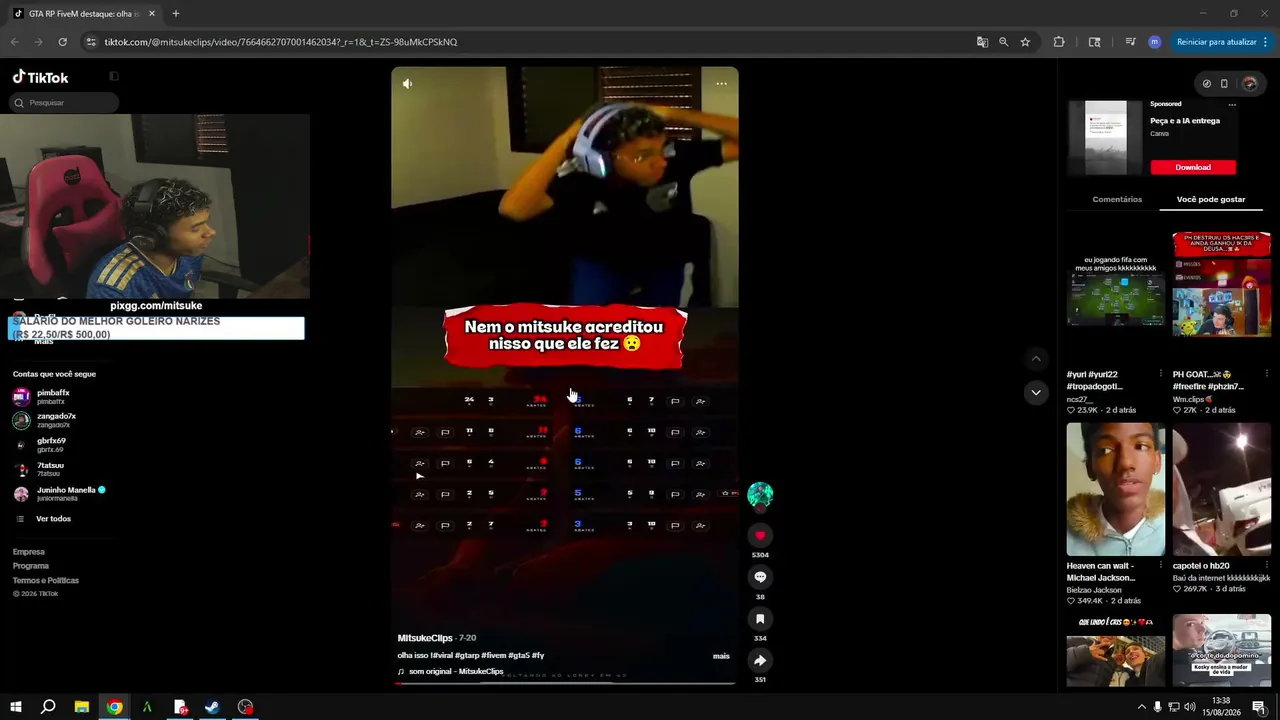Open a new browser tab
This screenshot has height=720, width=1280.
click(x=176, y=14)
